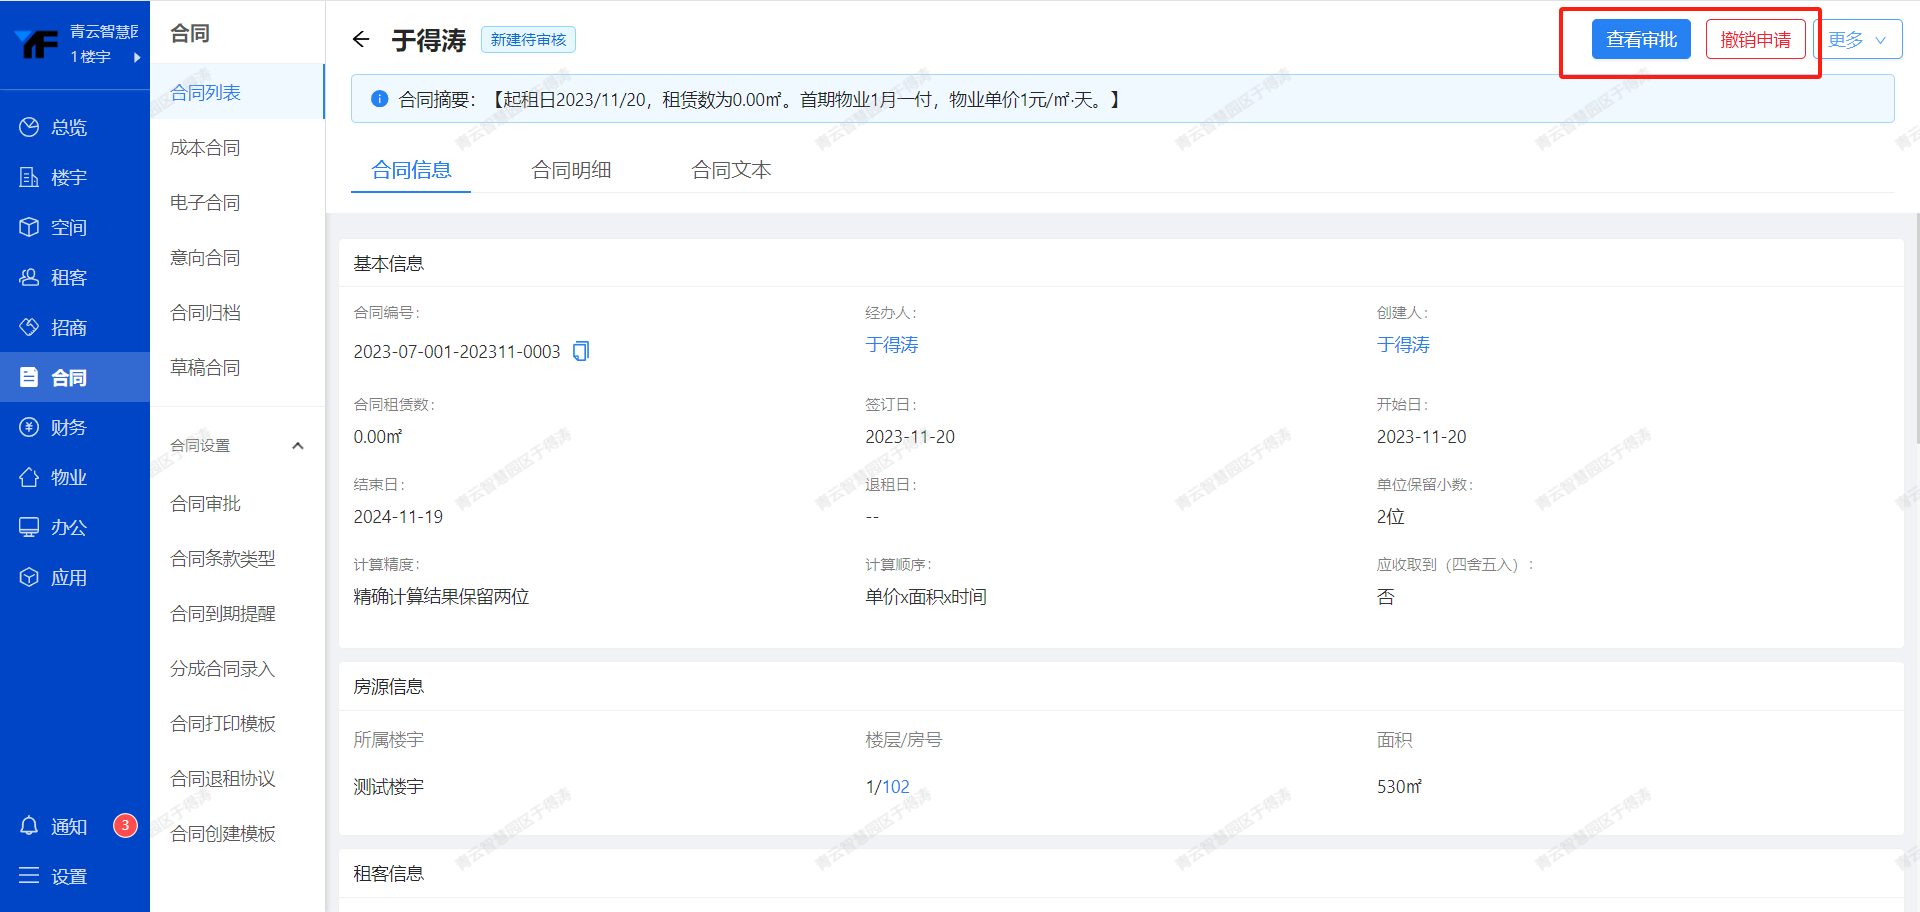Copy the contract number with copy icon
This screenshot has height=912, width=1920.
point(581,351)
